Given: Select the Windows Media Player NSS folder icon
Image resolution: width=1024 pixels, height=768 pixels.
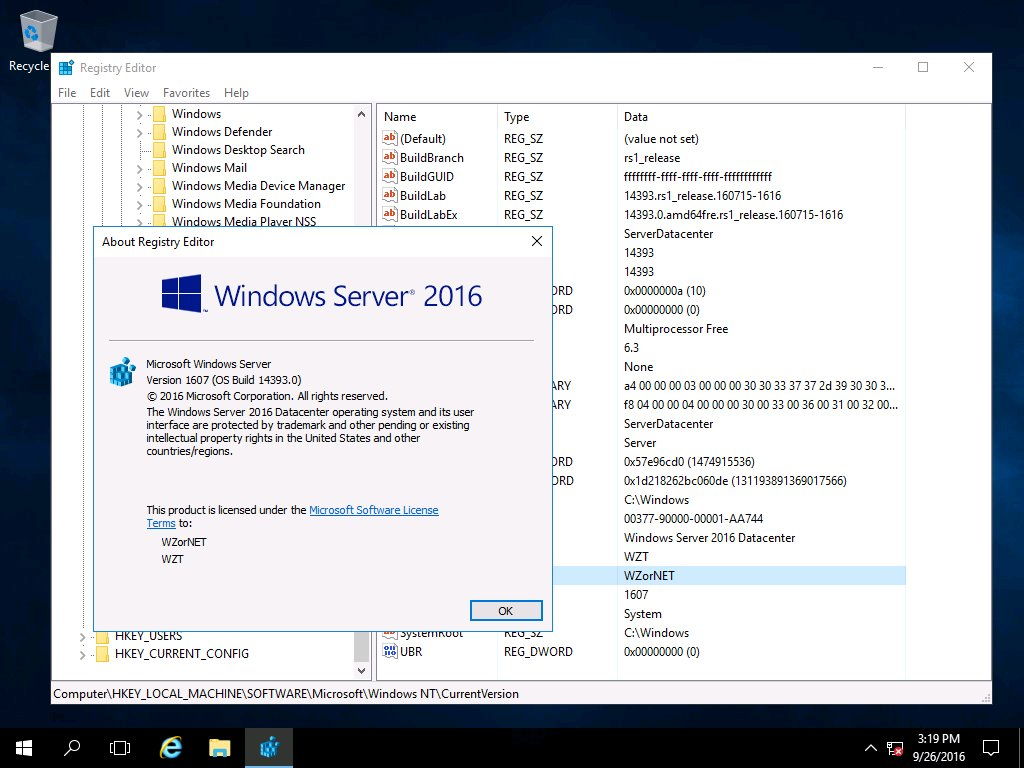Looking at the screenshot, I should (x=159, y=221).
